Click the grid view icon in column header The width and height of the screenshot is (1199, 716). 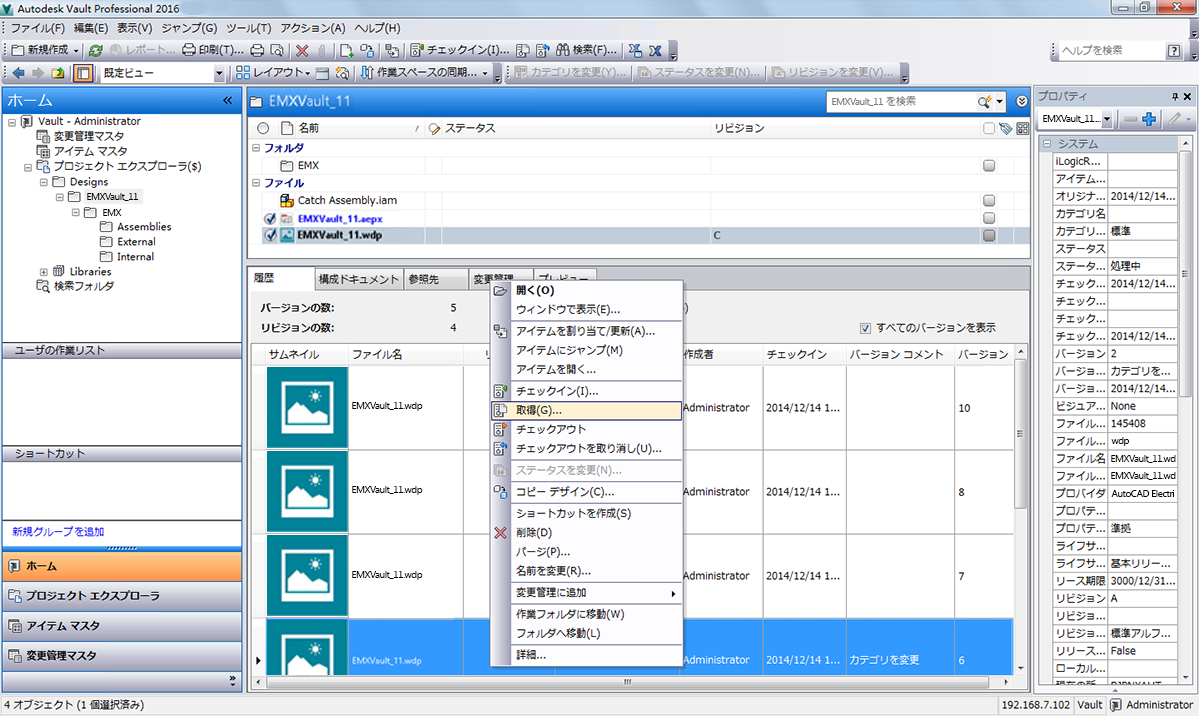click(1022, 129)
